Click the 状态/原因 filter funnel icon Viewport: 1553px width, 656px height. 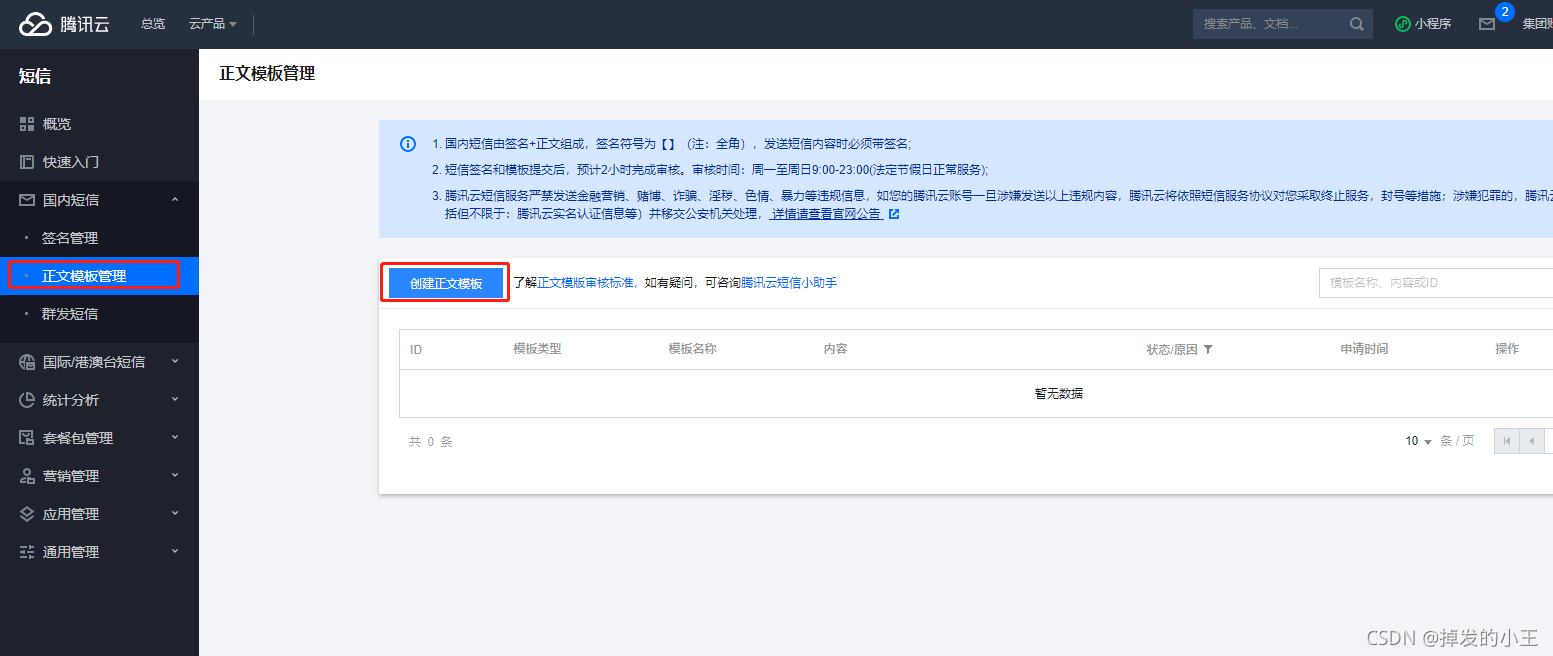(x=1208, y=350)
